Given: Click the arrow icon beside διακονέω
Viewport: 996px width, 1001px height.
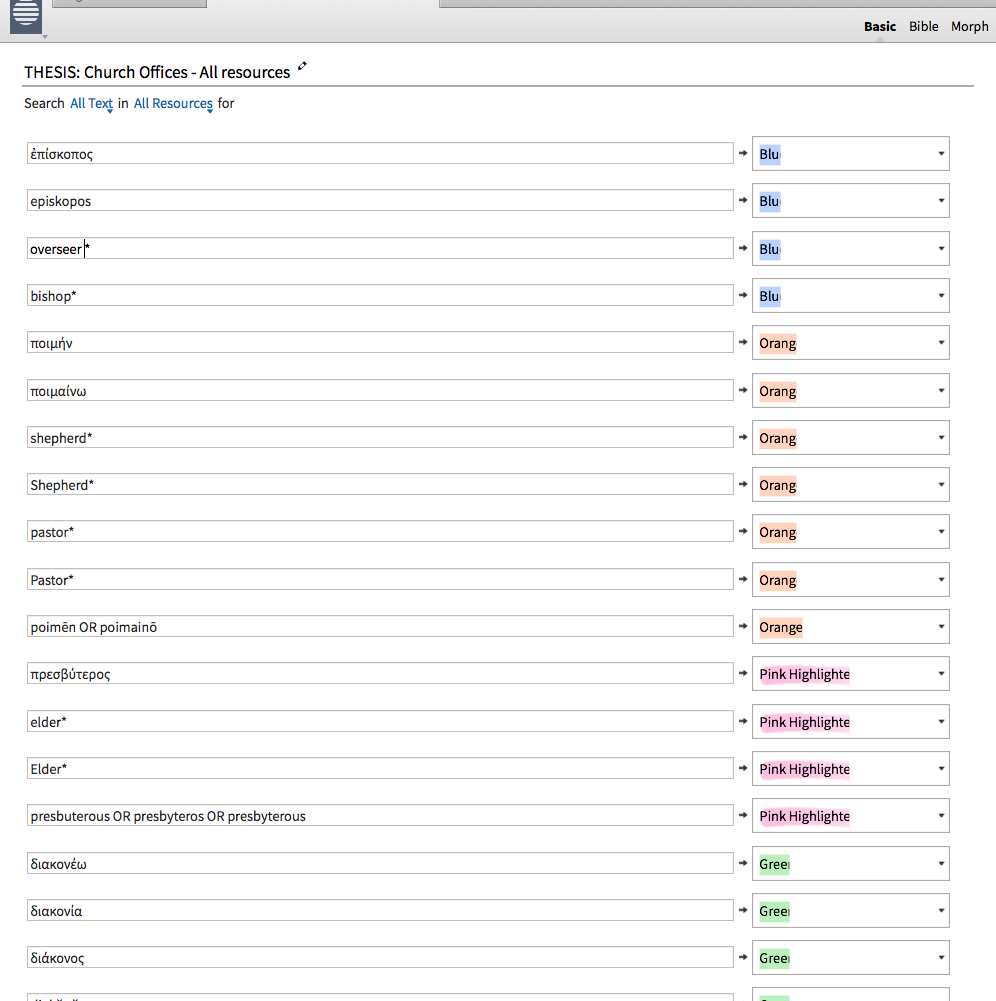Looking at the screenshot, I should click(x=742, y=863).
